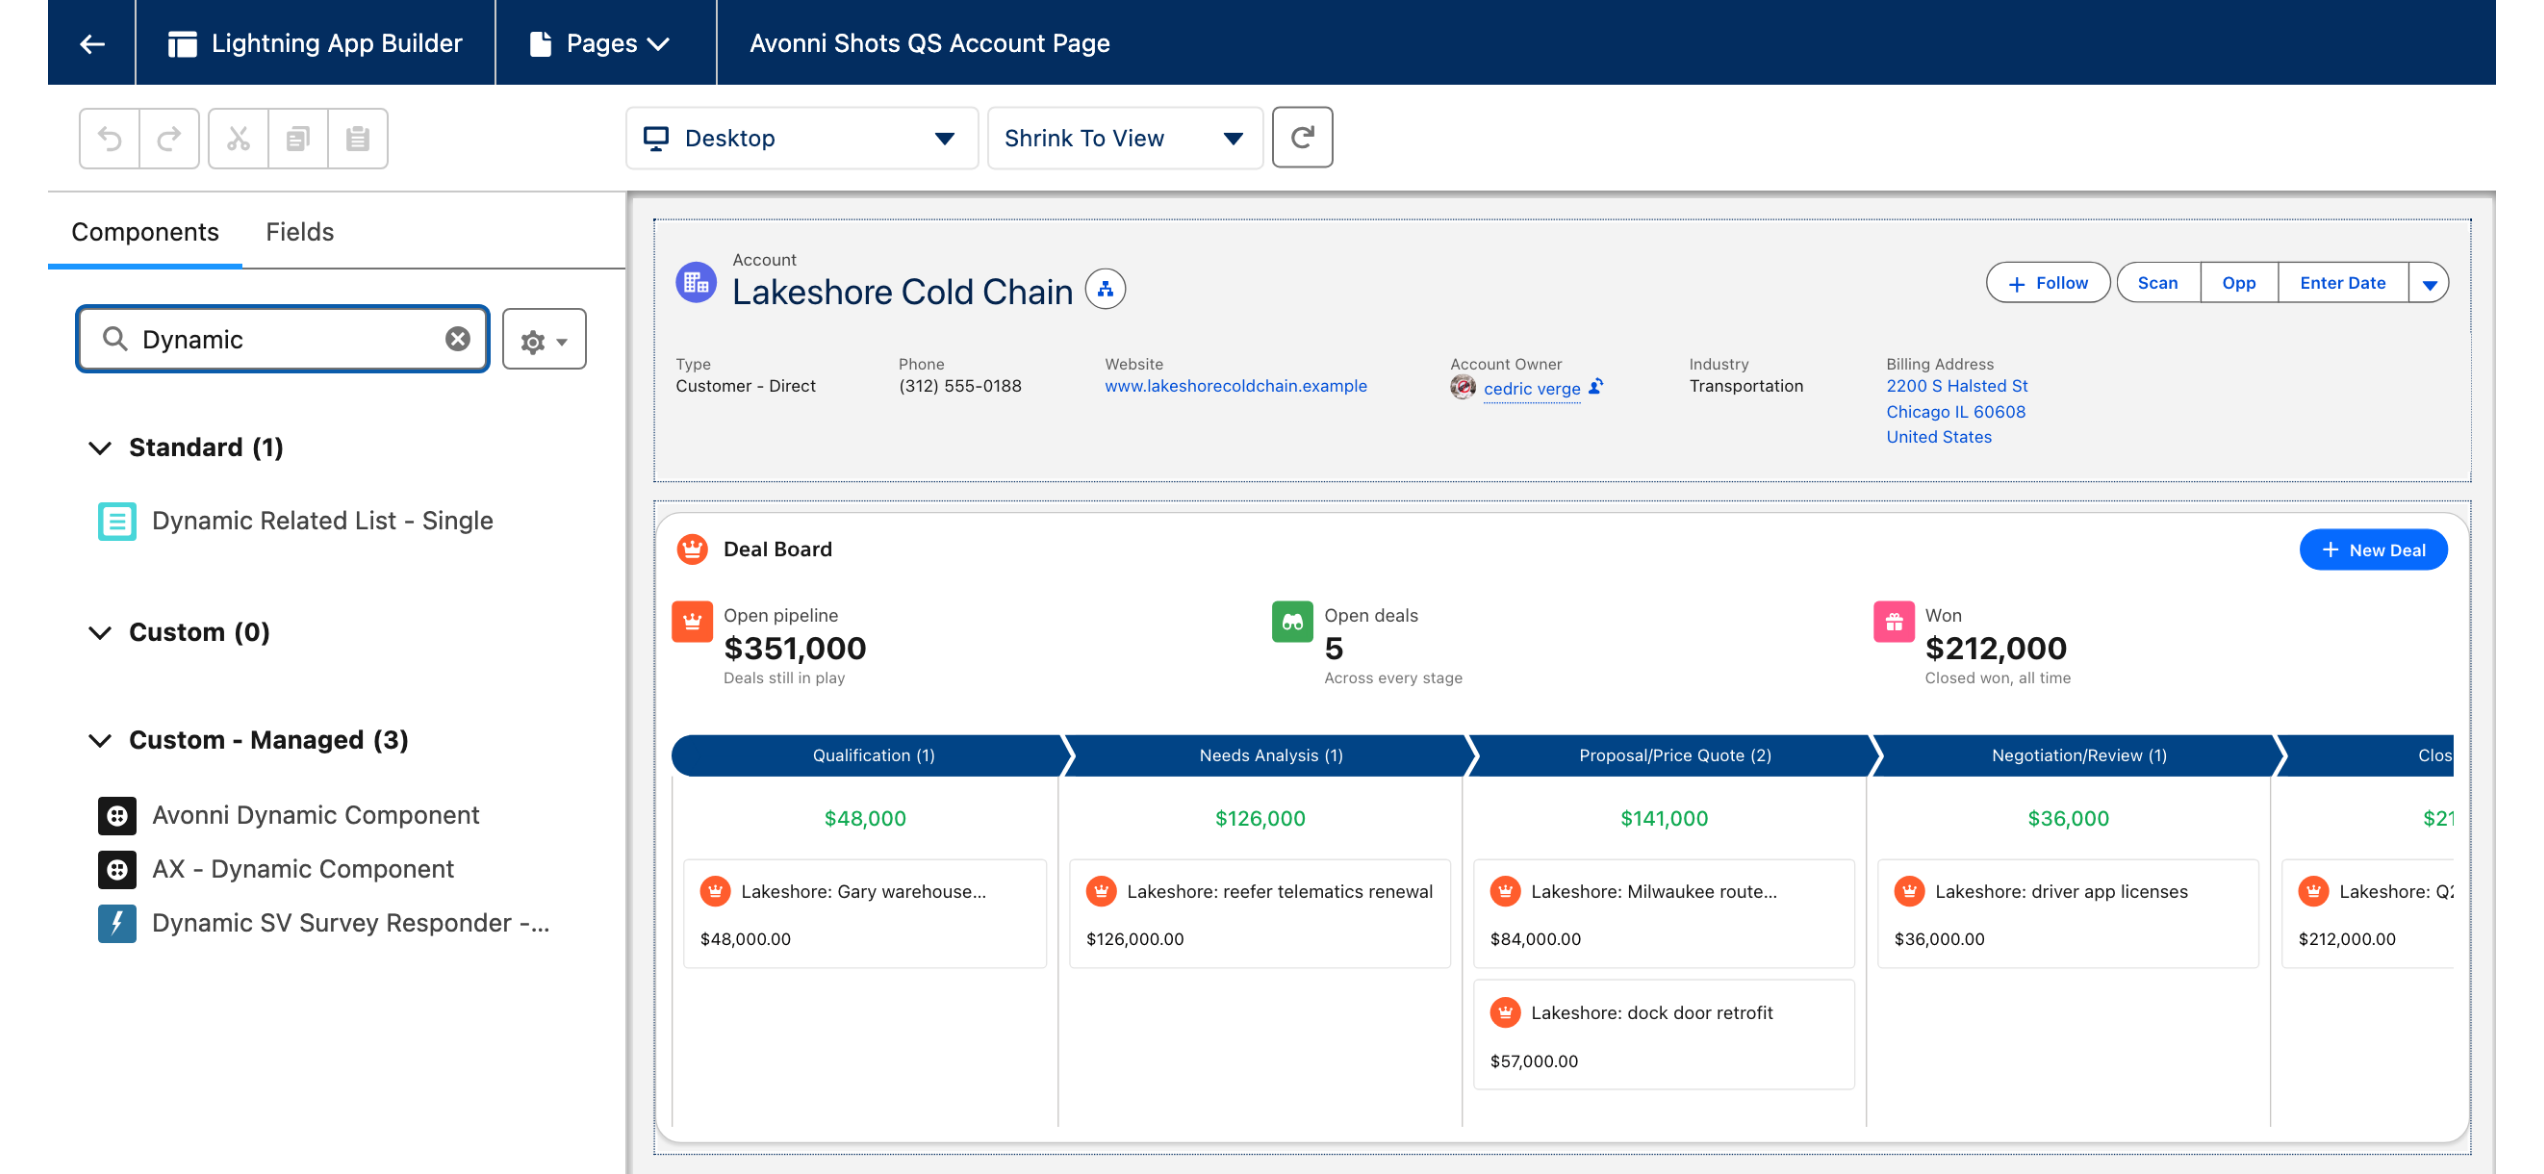Open the Desktop form factor dropdown

pyautogui.click(x=802, y=138)
